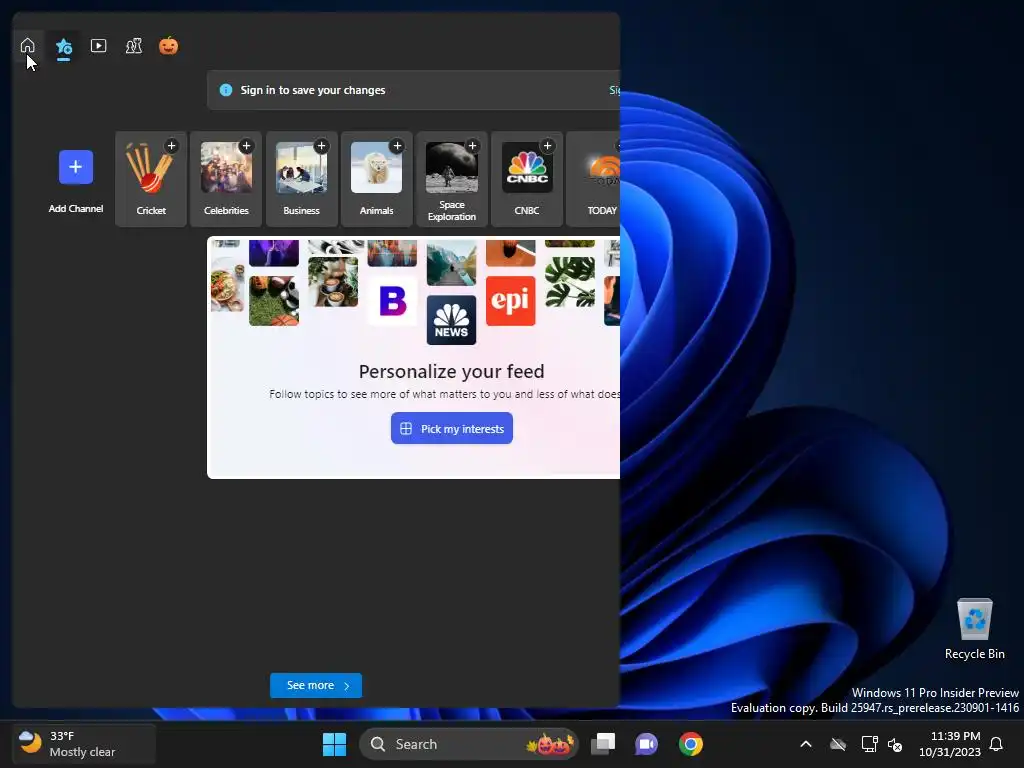Launch the Teams Chat taskbar icon
This screenshot has height=768, width=1024.
[x=647, y=744]
